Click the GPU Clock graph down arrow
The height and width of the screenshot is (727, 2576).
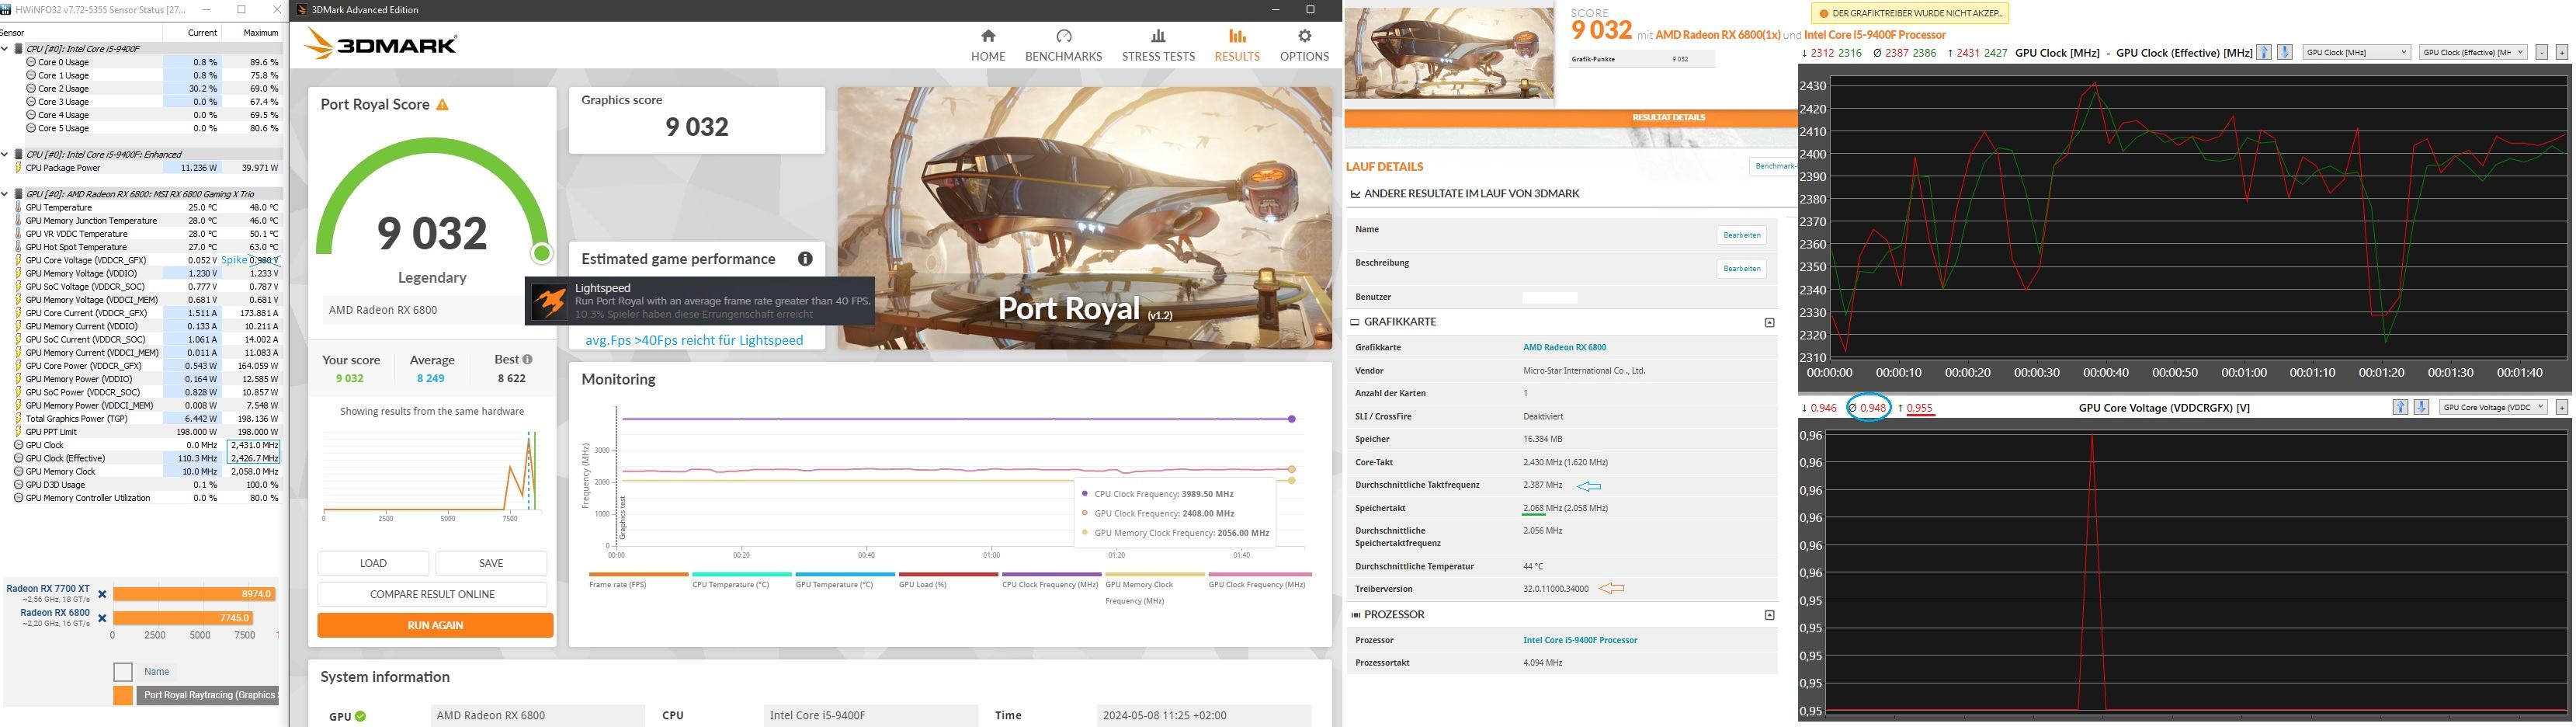2285,52
